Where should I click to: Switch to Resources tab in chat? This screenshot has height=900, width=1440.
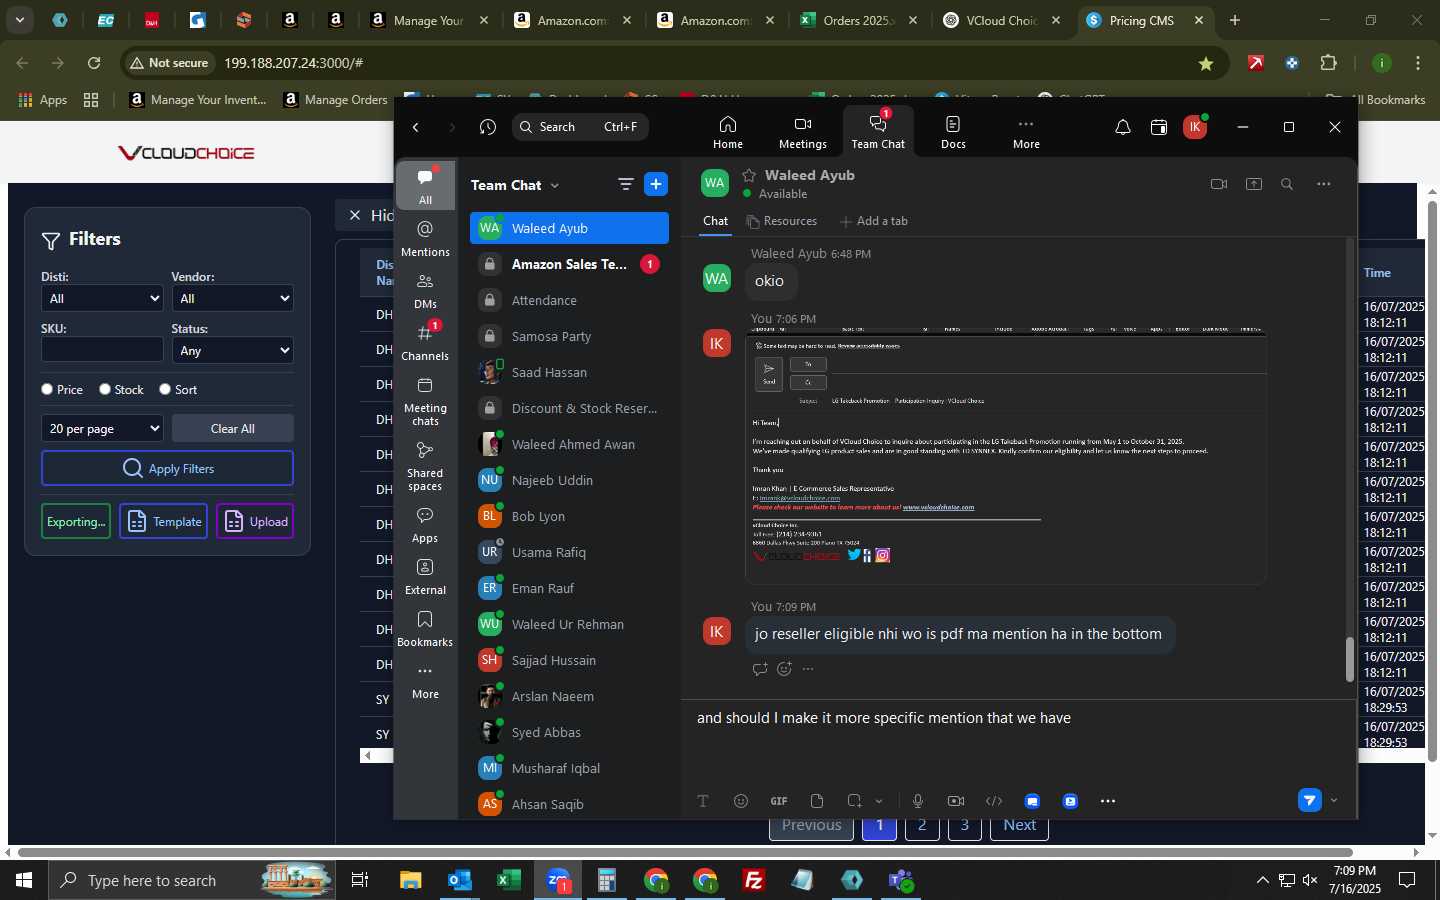tap(782, 221)
